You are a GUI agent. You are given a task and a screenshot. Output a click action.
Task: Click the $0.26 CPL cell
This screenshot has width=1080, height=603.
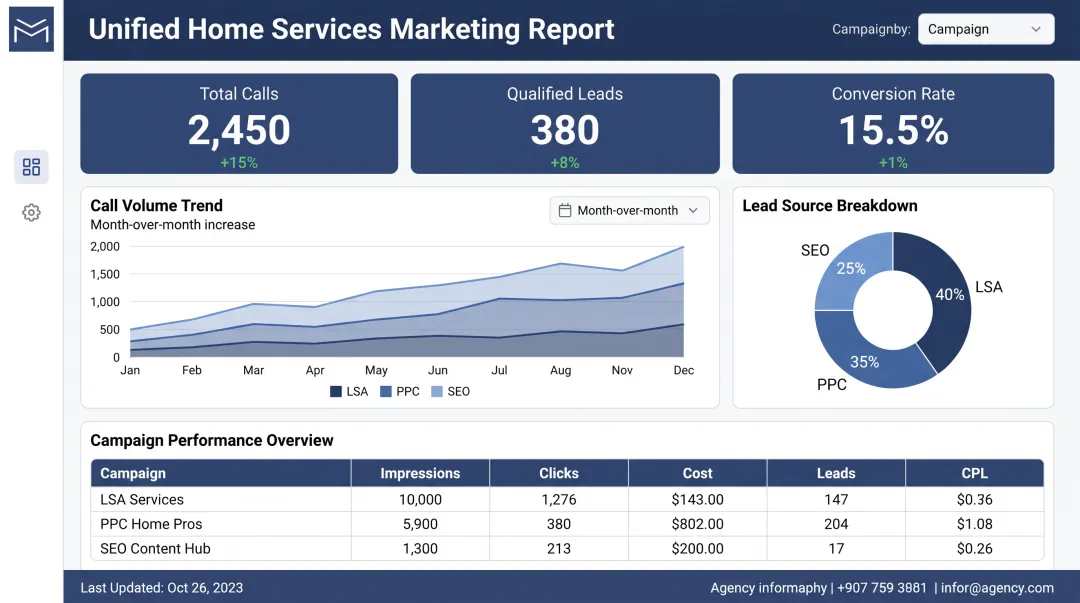pyautogui.click(x=975, y=549)
